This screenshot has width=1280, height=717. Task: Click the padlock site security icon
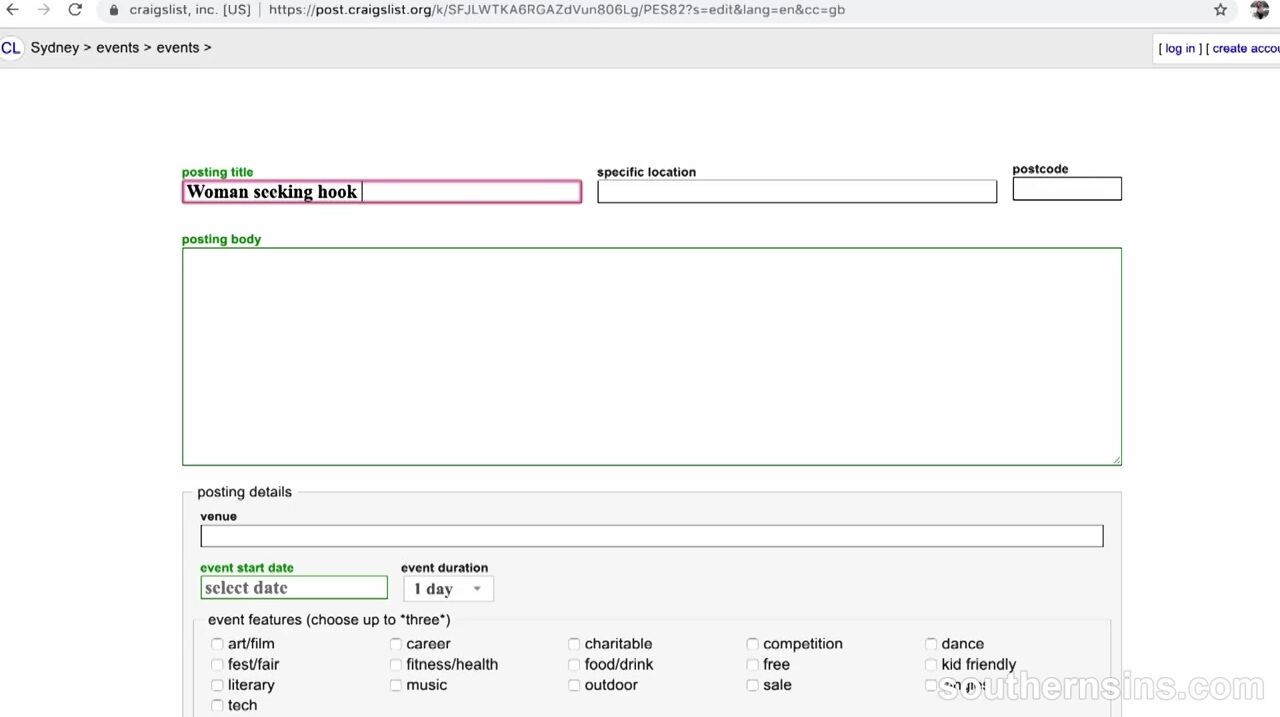click(x=113, y=10)
